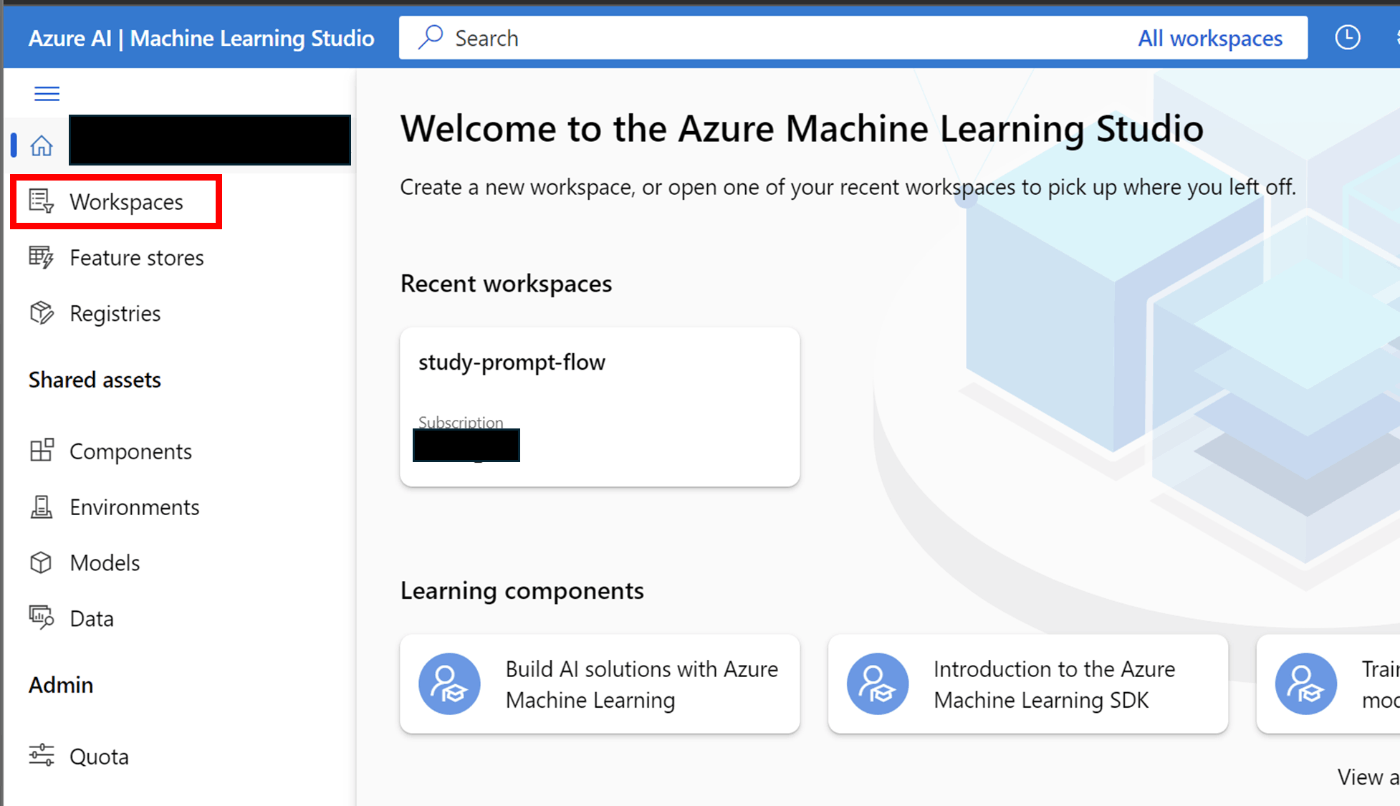The height and width of the screenshot is (806, 1400).
Task: Click the Quota sliders icon
Action: [41, 756]
